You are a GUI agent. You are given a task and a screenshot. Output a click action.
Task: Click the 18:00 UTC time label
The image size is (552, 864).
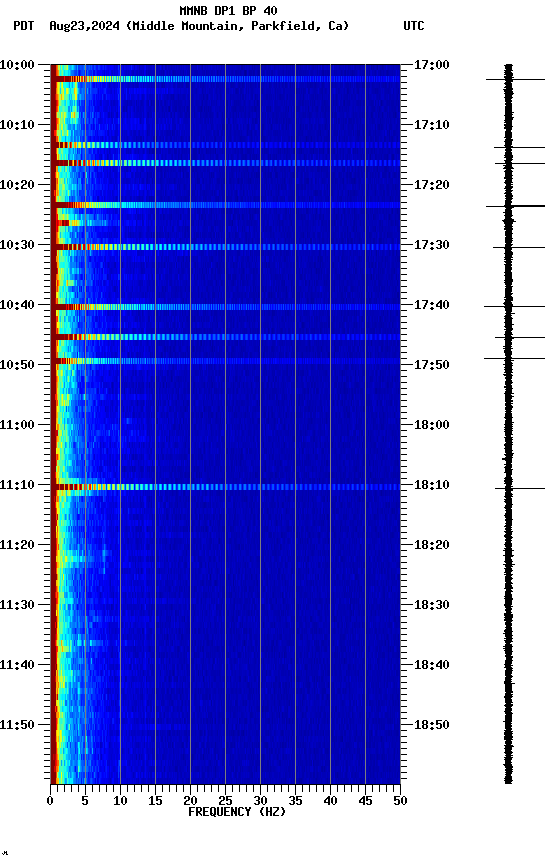pos(431,425)
